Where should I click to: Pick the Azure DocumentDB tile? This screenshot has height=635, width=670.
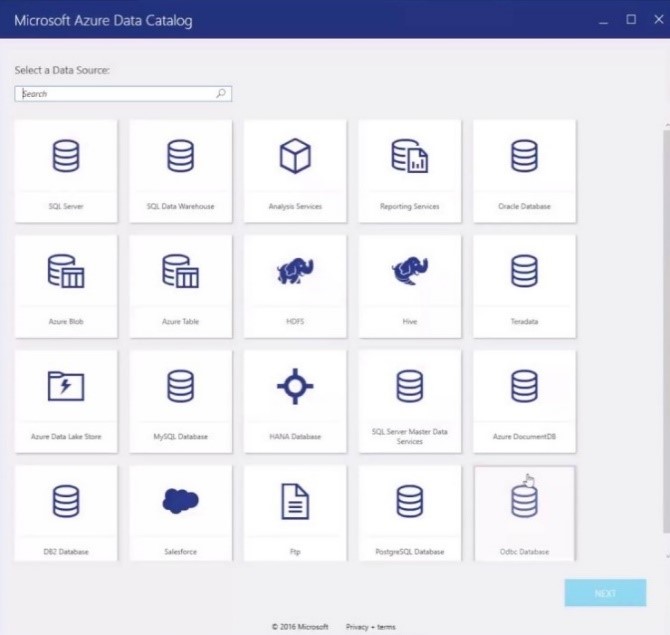tap(524, 401)
